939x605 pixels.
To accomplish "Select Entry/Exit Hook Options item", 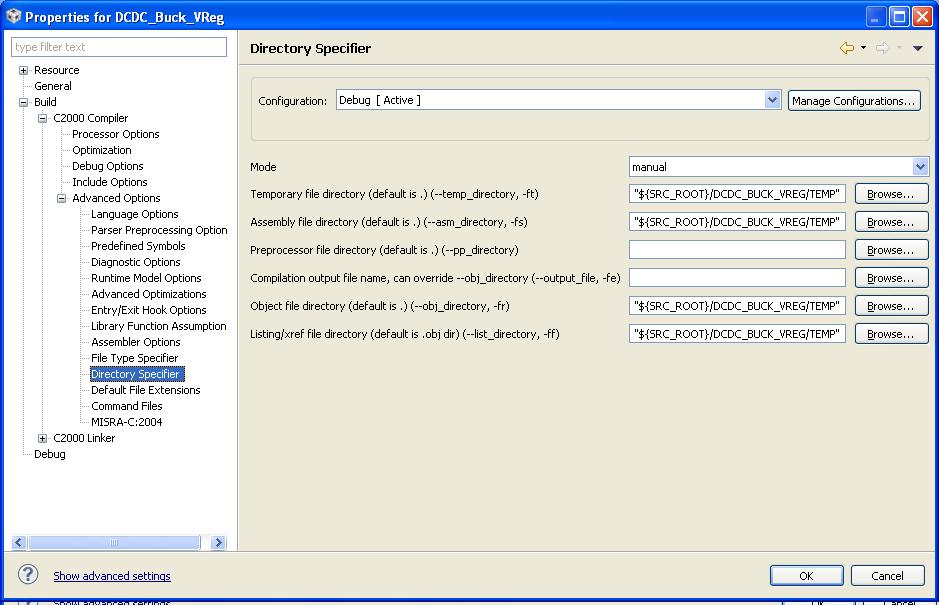I will tap(149, 310).
